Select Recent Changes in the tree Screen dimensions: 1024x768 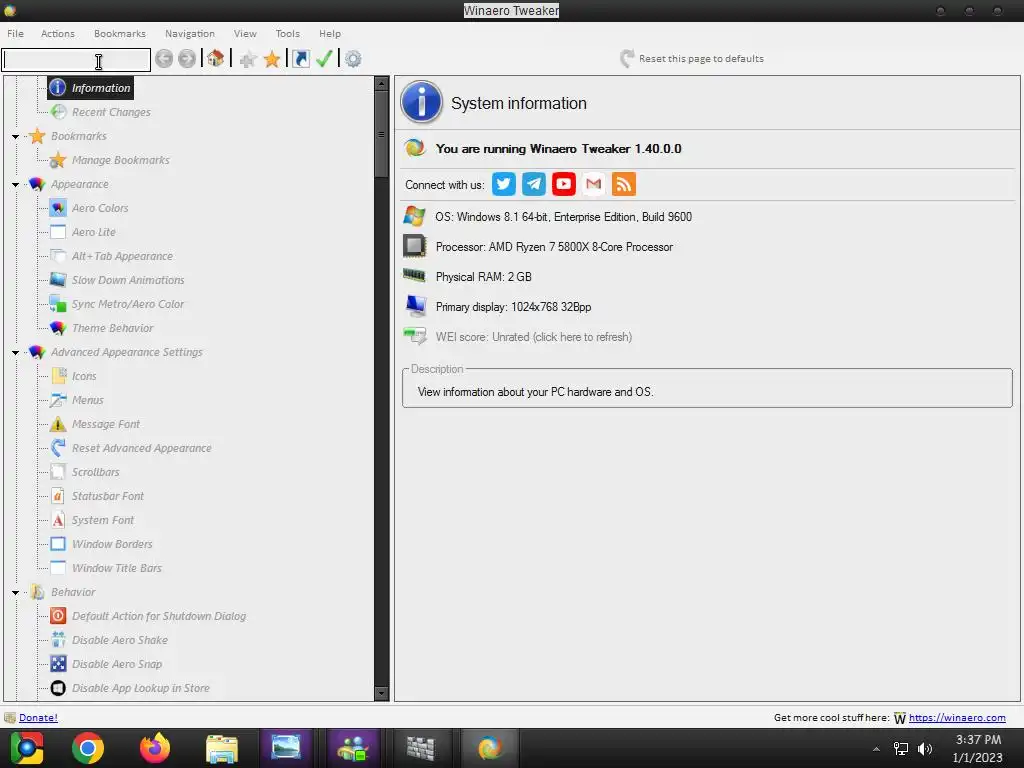click(x=111, y=112)
